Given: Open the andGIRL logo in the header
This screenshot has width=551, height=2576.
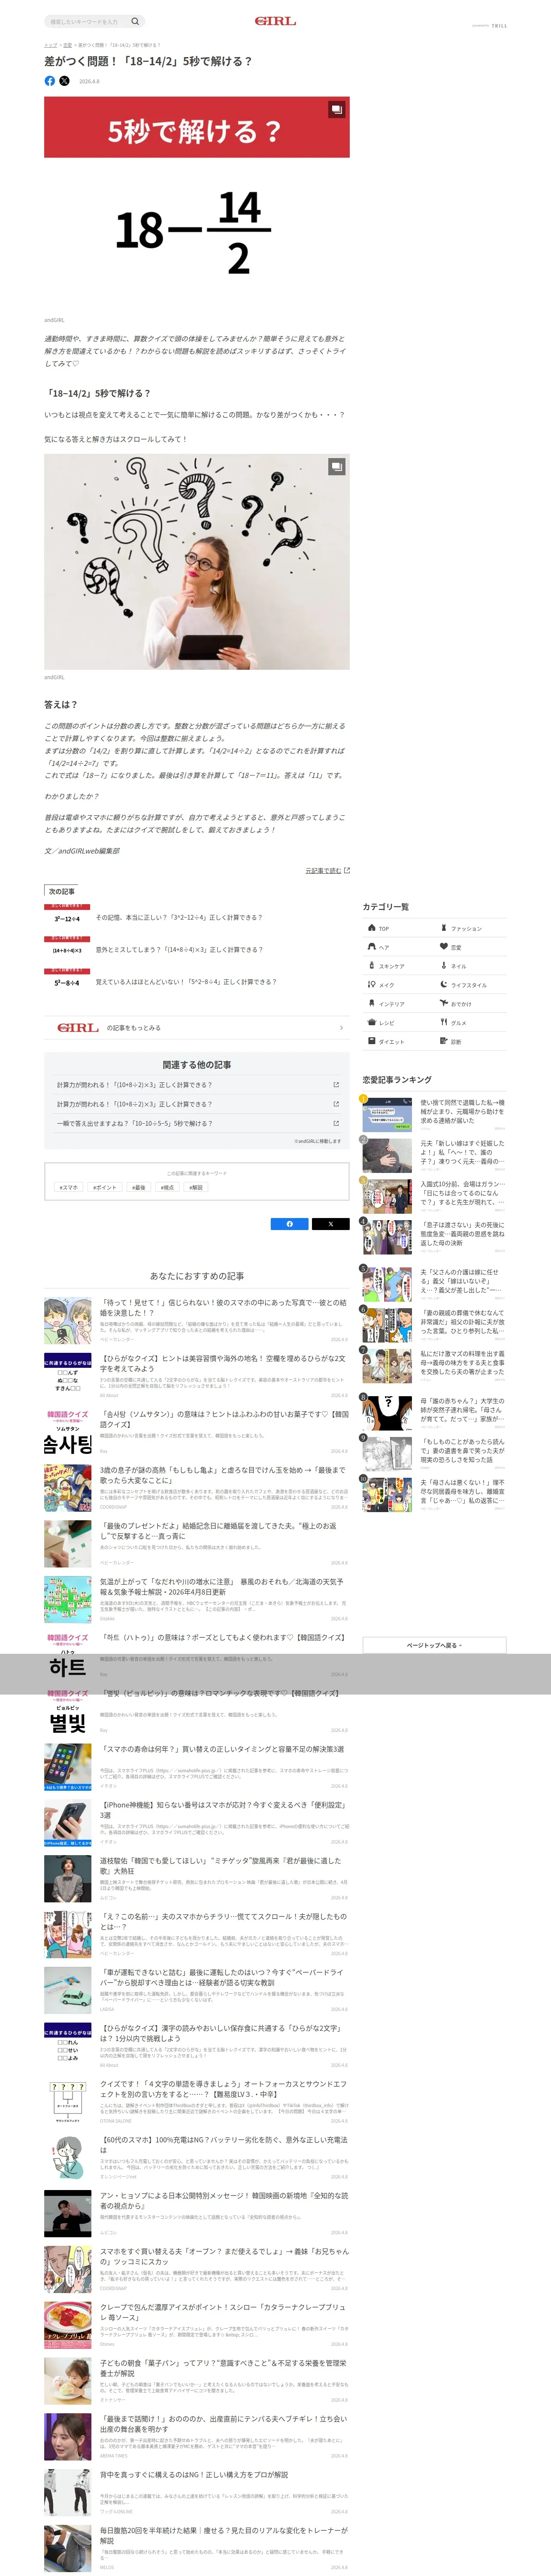Looking at the screenshot, I should click(275, 21).
